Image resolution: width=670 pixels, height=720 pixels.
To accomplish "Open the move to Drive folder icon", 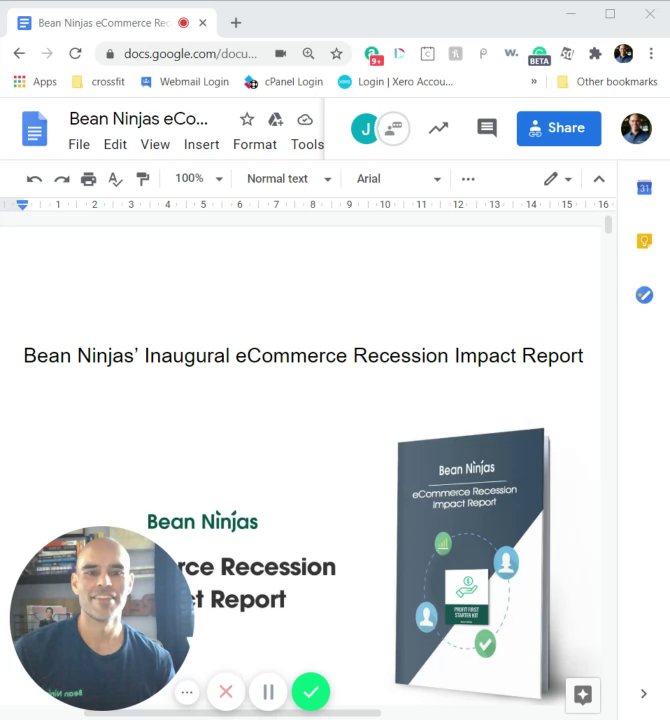I will (276, 119).
